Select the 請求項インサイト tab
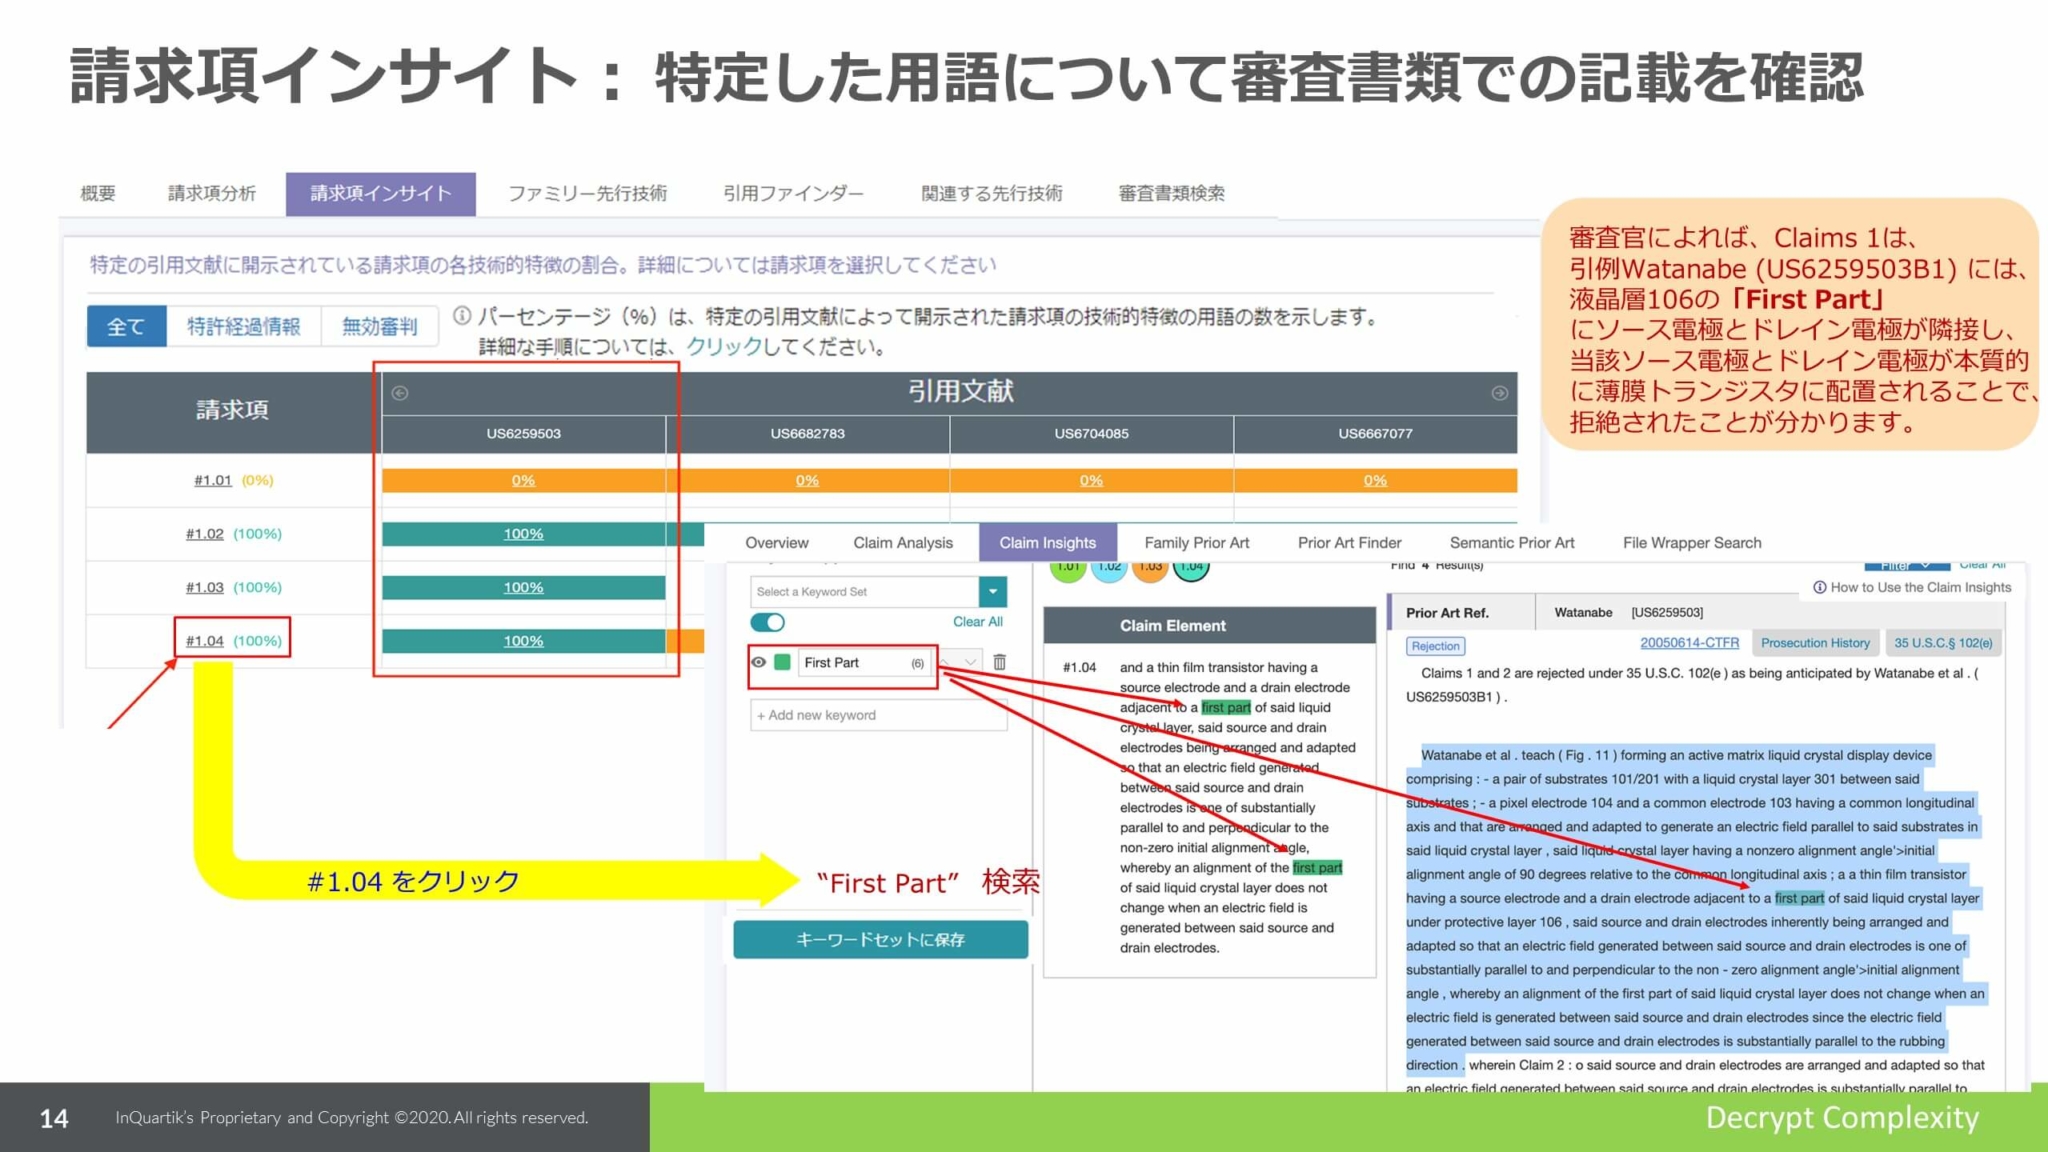 point(381,193)
